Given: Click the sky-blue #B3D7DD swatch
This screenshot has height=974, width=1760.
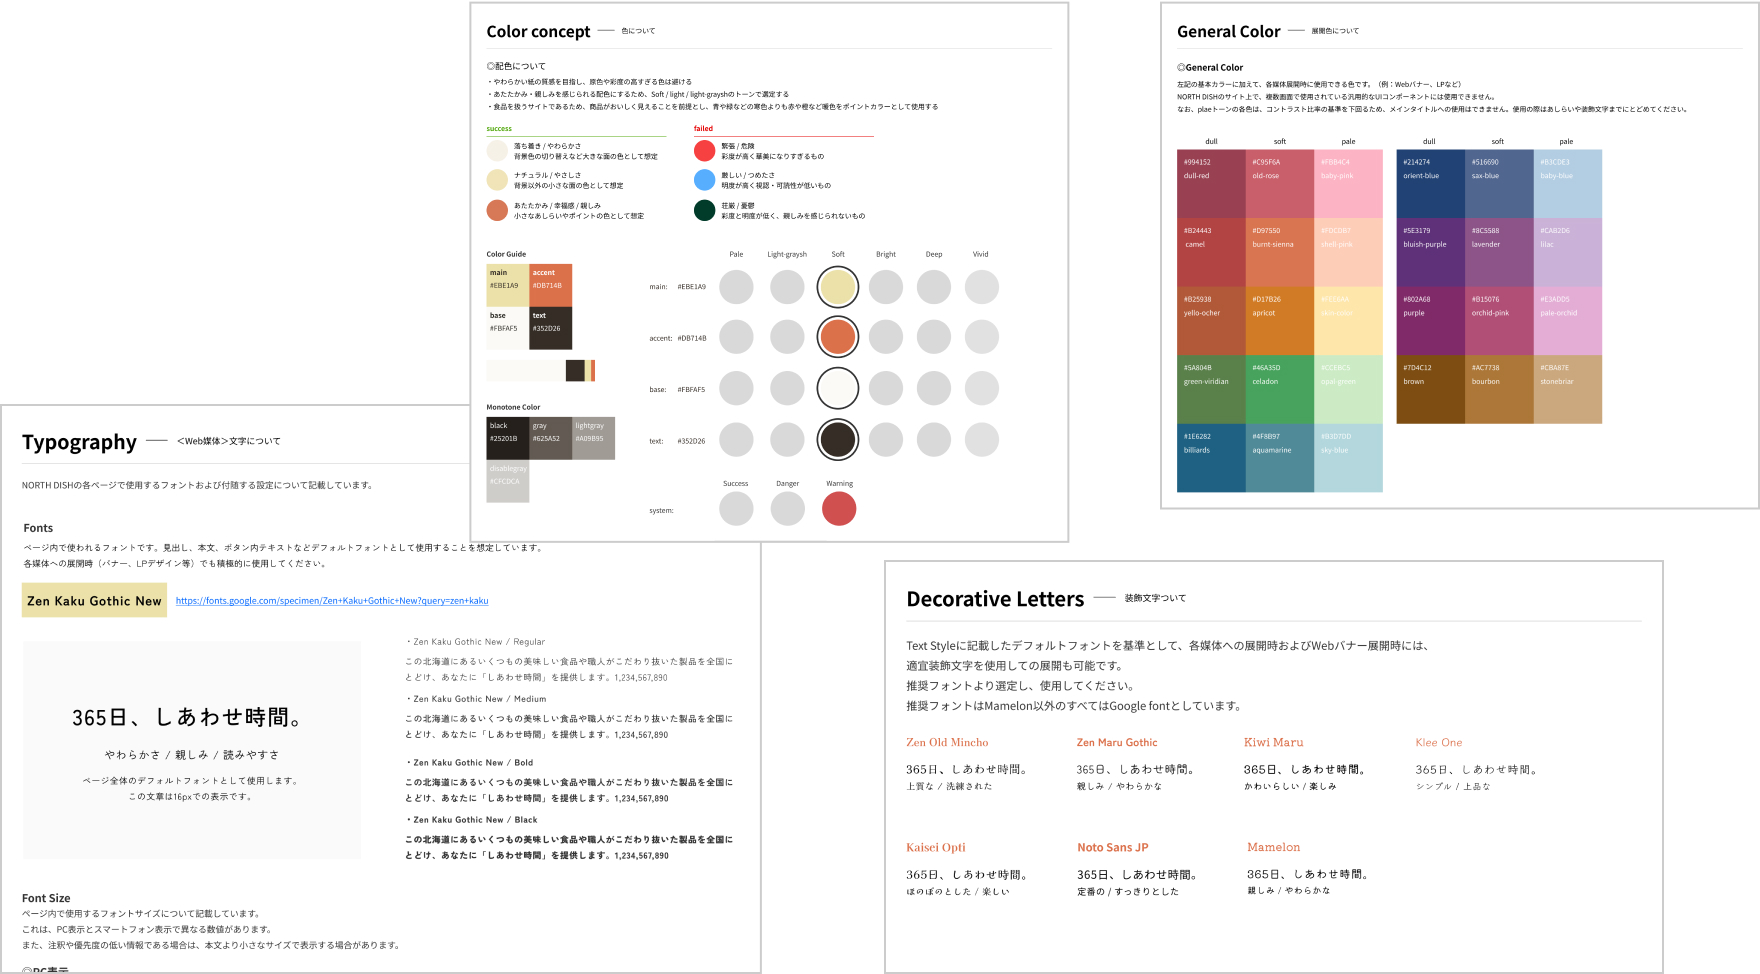Looking at the screenshot, I should coord(1348,458).
